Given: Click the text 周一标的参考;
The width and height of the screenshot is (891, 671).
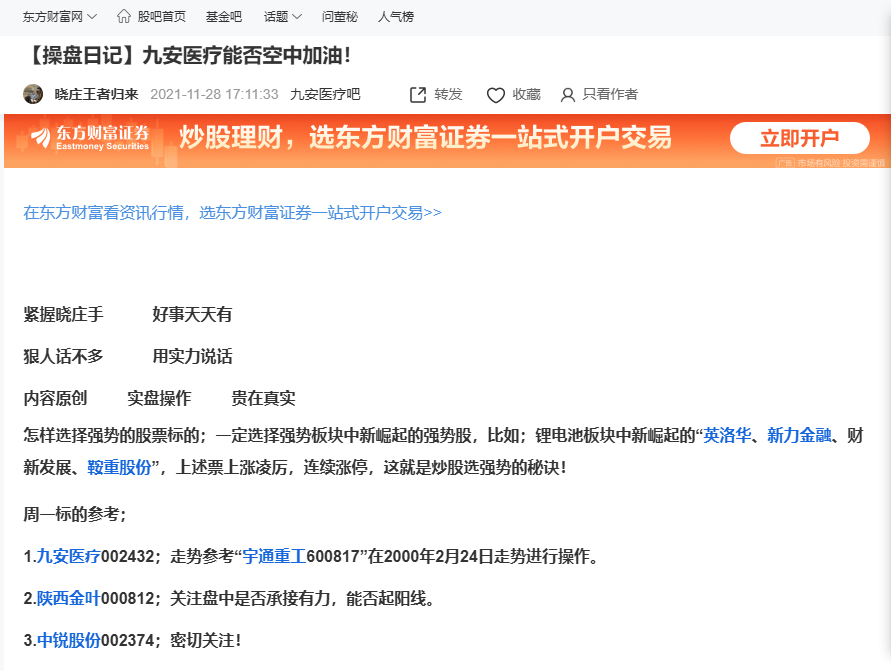Looking at the screenshot, I should (x=74, y=514).
